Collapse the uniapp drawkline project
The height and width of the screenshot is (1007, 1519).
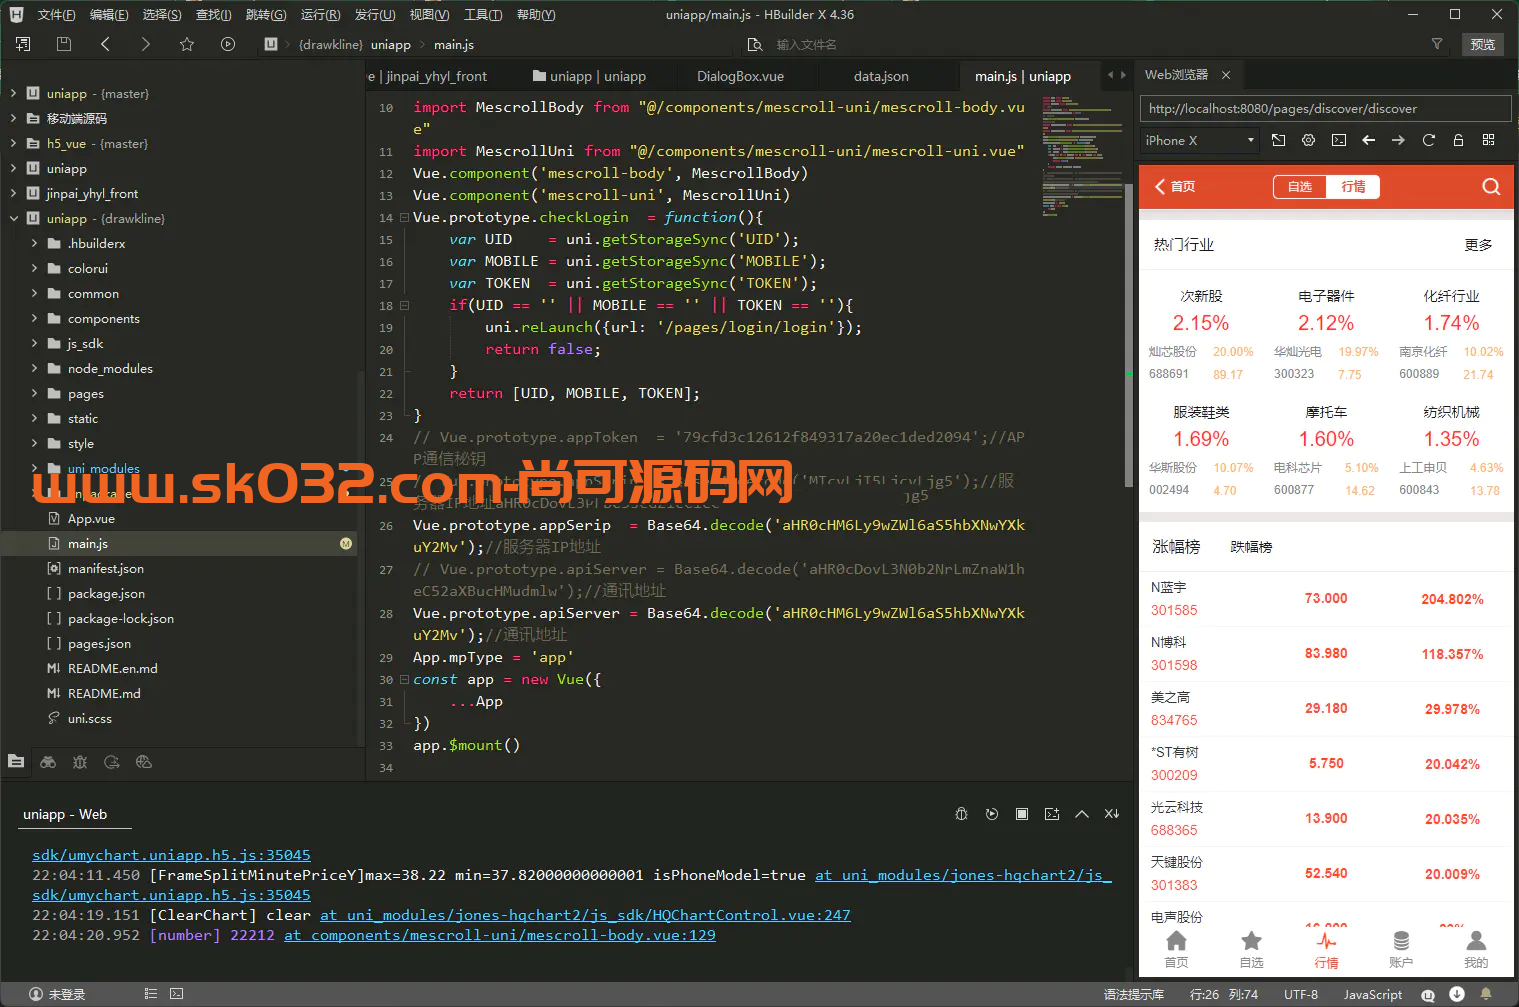pyautogui.click(x=13, y=218)
